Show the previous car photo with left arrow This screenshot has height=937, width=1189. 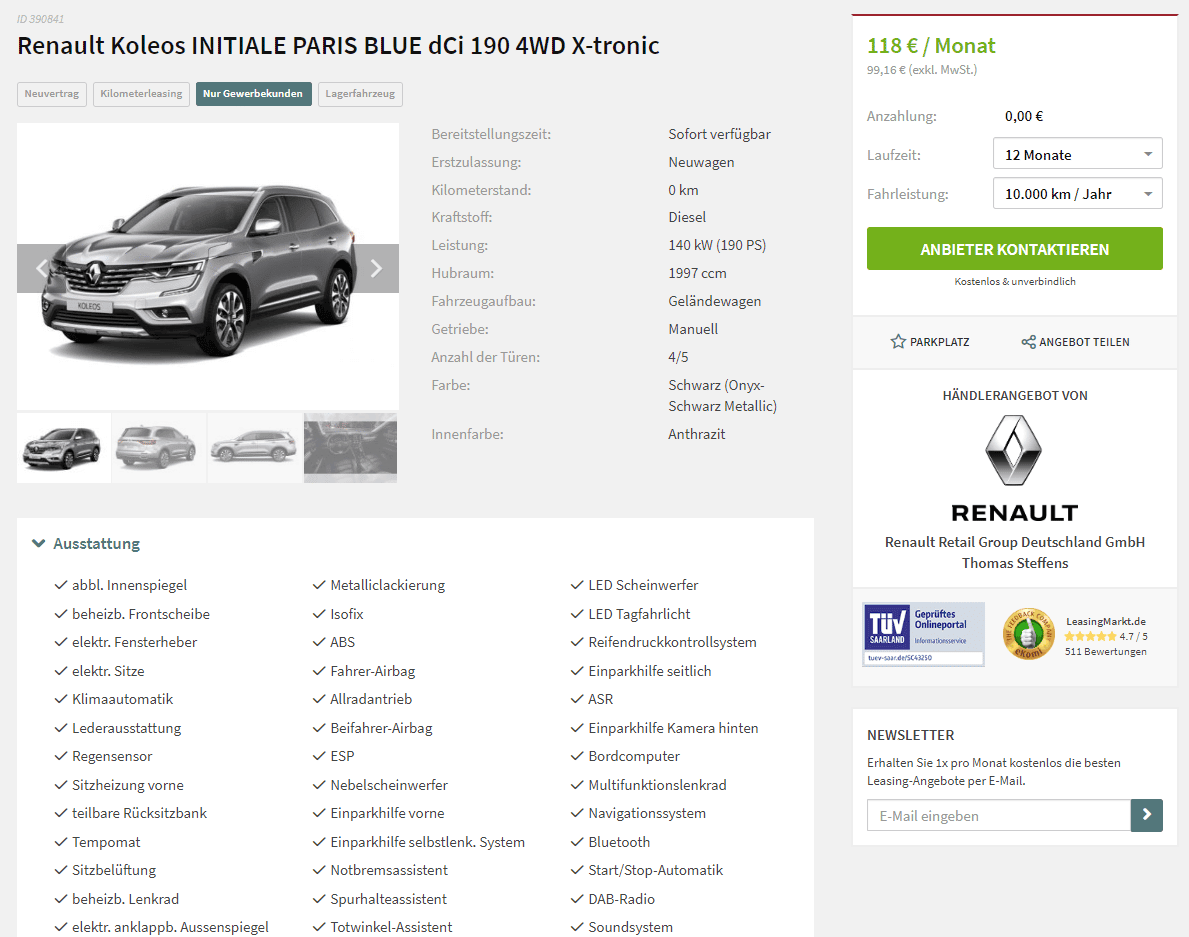(x=42, y=268)
